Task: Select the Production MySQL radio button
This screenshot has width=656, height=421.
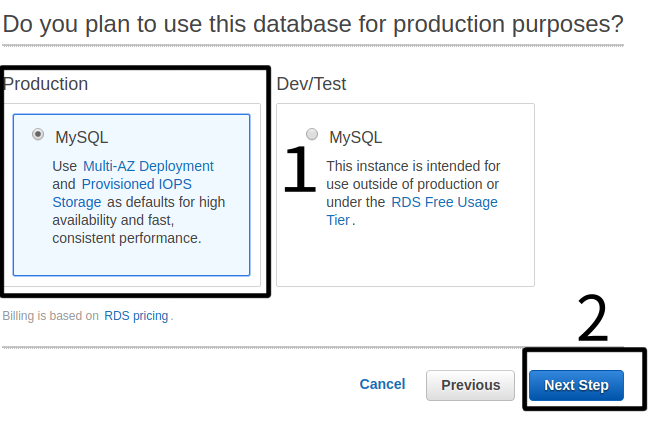Action: [39, 133]
